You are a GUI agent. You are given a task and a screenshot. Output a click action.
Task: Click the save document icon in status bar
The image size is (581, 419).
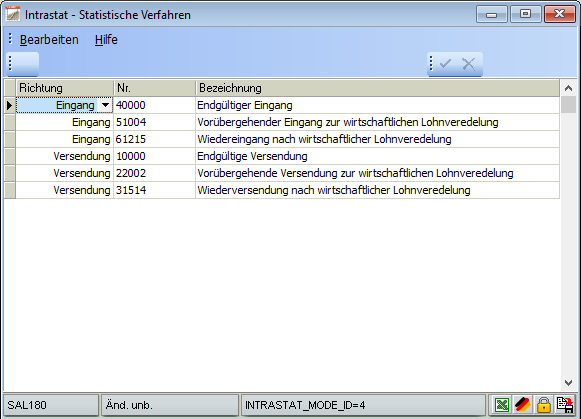click(565, 405)
